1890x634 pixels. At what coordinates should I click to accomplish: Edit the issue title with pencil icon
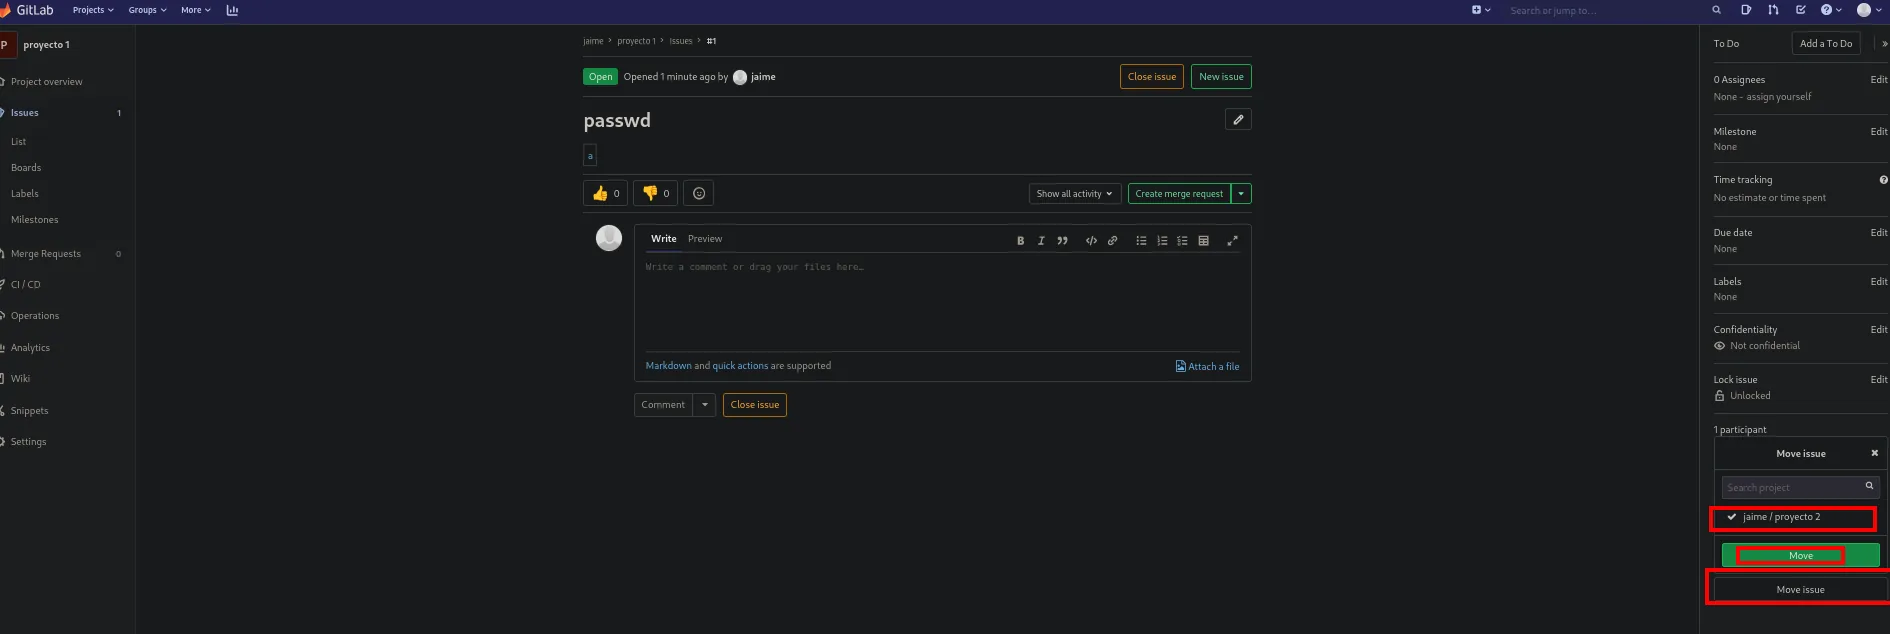(x=1238, y=120)
